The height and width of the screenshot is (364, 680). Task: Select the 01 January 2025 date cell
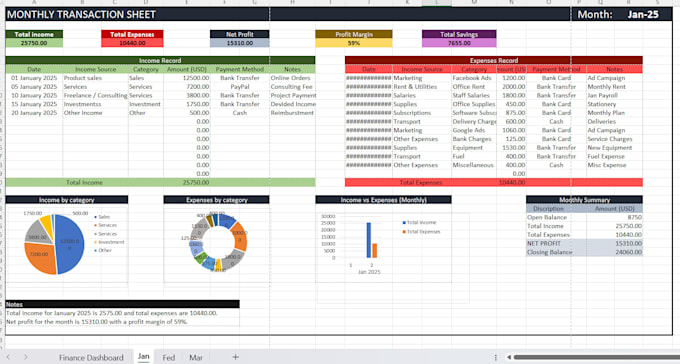(34, 78)
